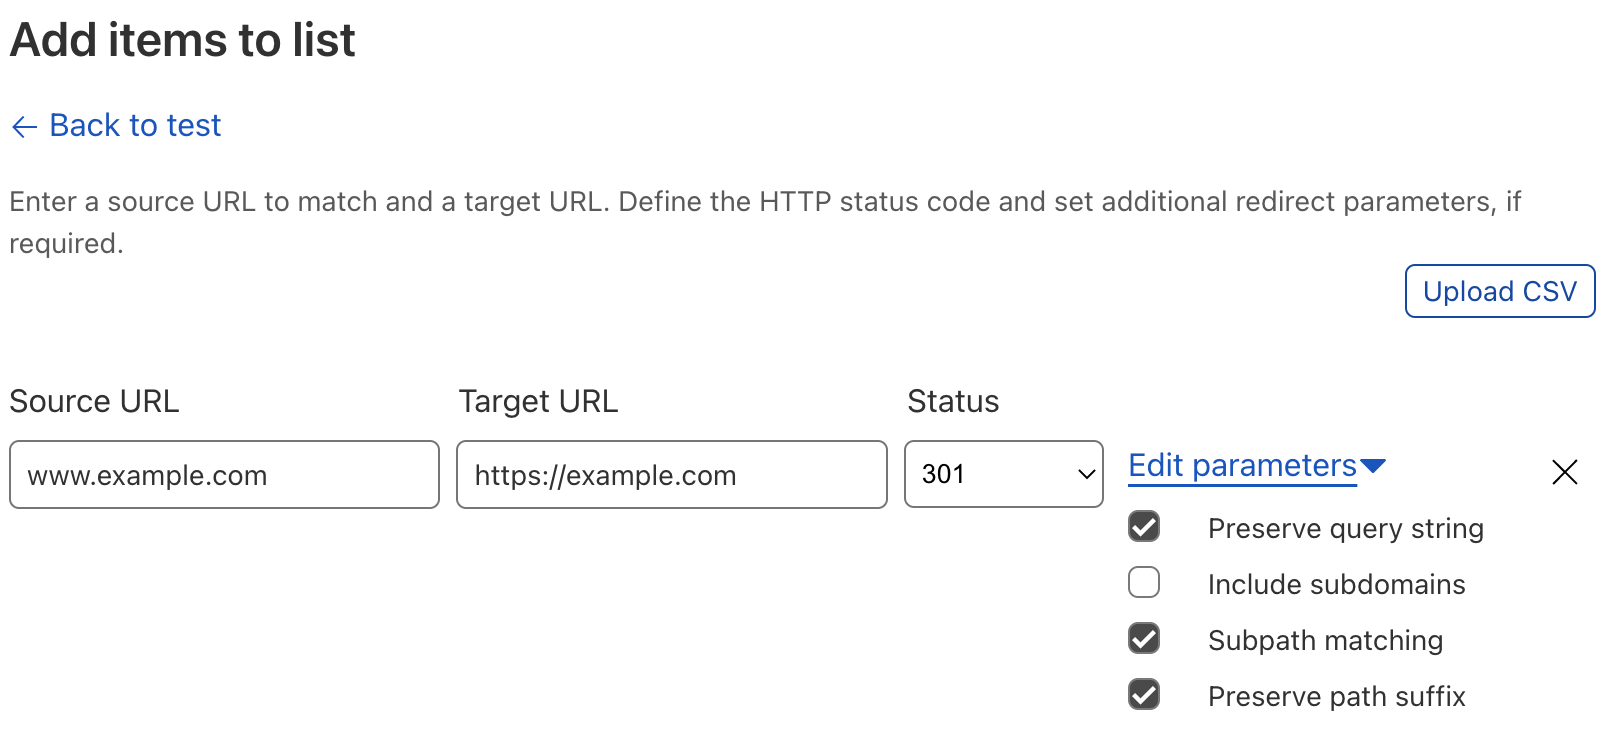The width and height of the screenshot is (1624, 738).
Task: Collapse the Edit parameters section
Action: pyautogui.click(x=1241, y=465)
